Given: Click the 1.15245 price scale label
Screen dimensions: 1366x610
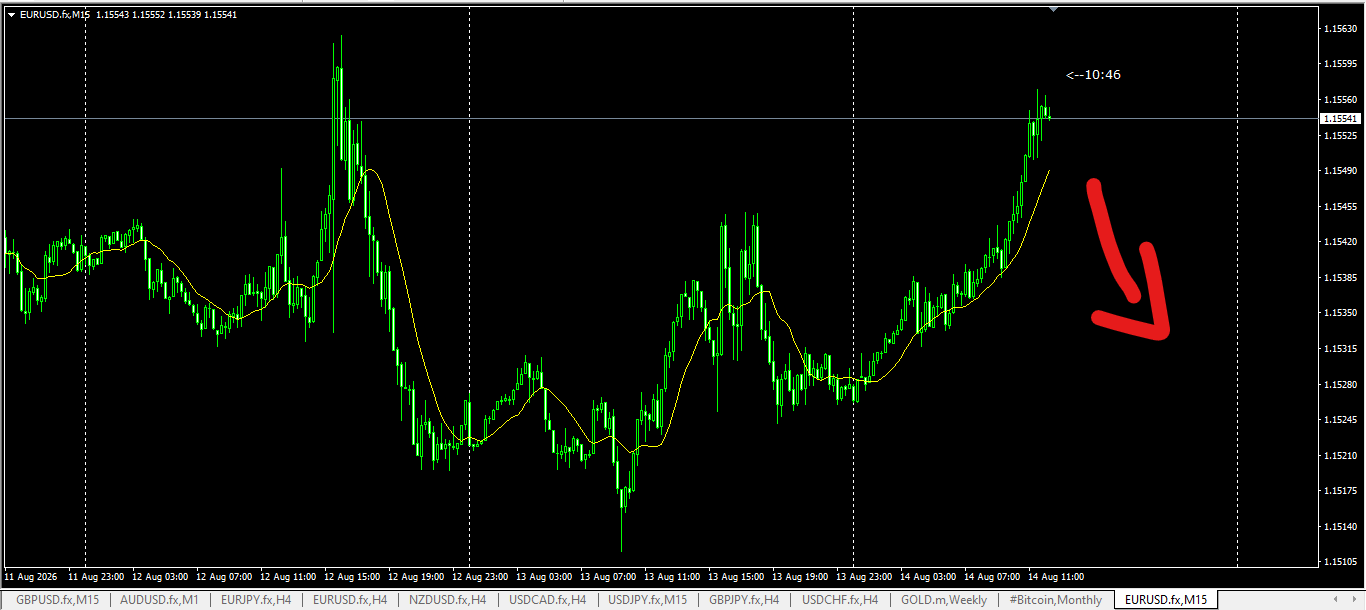Looking at the screenshot, I should (1339, 420).
